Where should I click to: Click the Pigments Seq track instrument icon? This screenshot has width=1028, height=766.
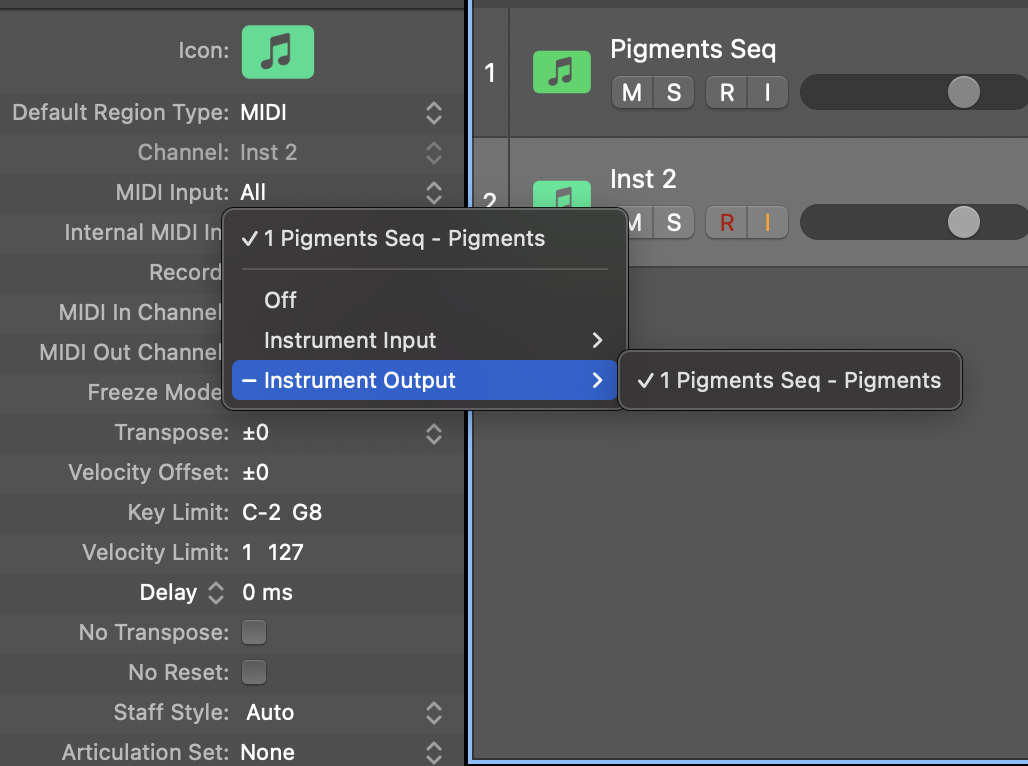tap(562, 71)
